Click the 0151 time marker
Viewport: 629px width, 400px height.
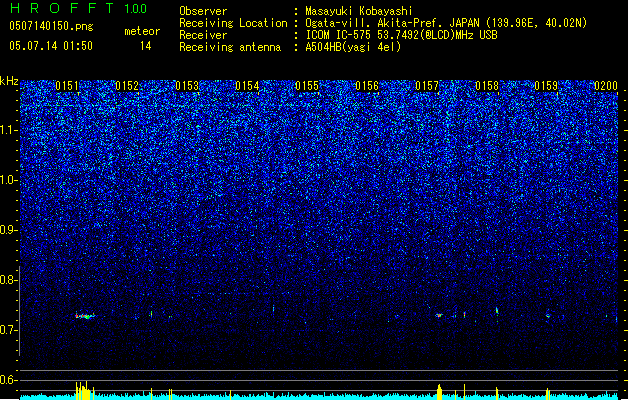[x=67, y=86]
